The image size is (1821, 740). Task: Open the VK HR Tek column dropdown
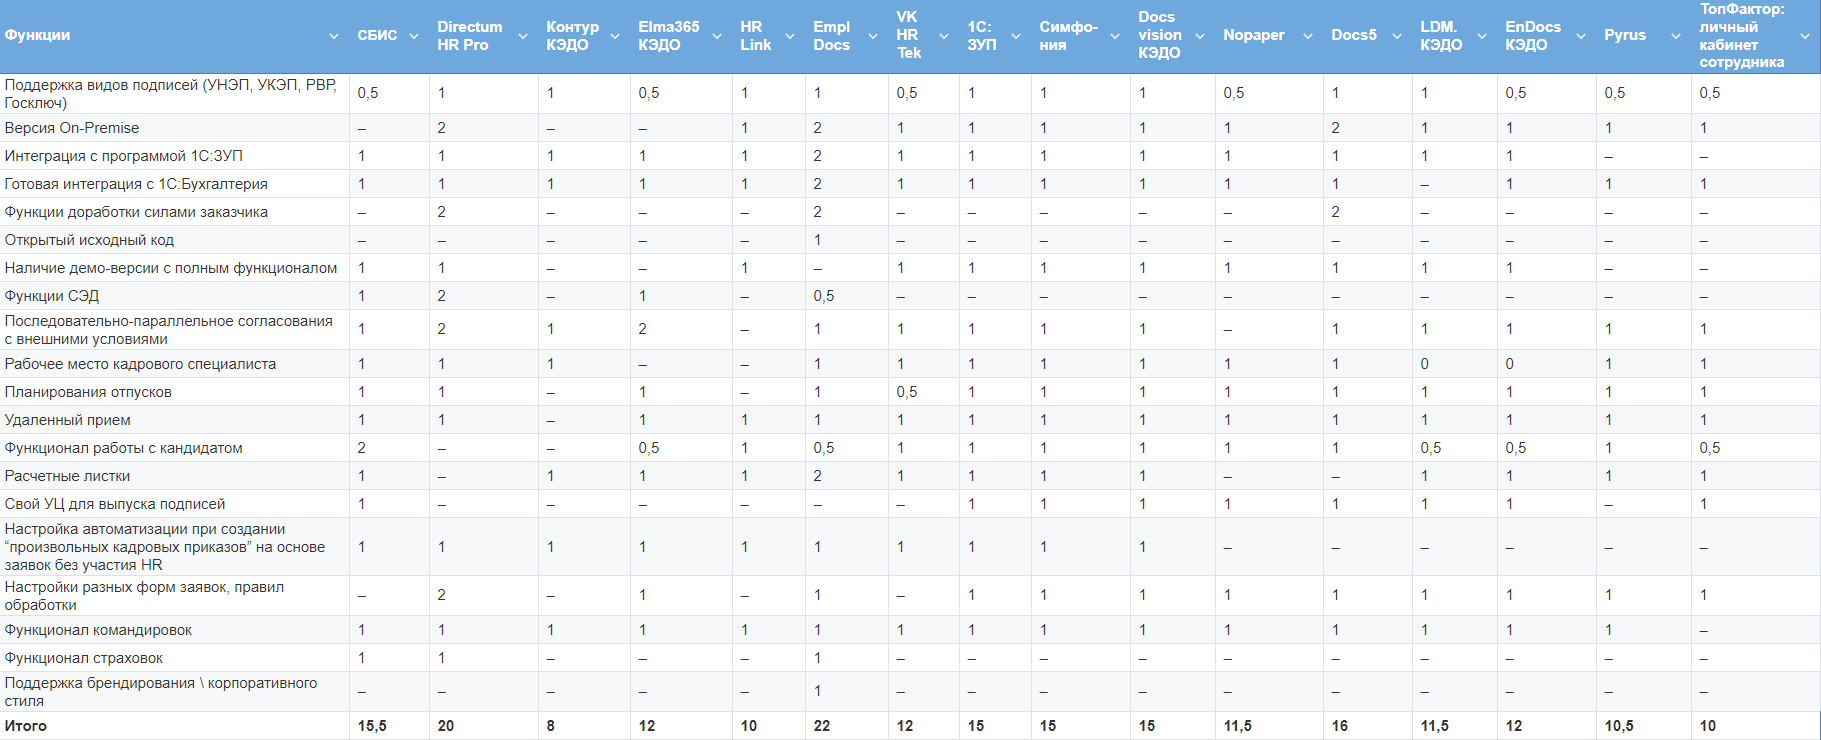click(x=944, y=36)
